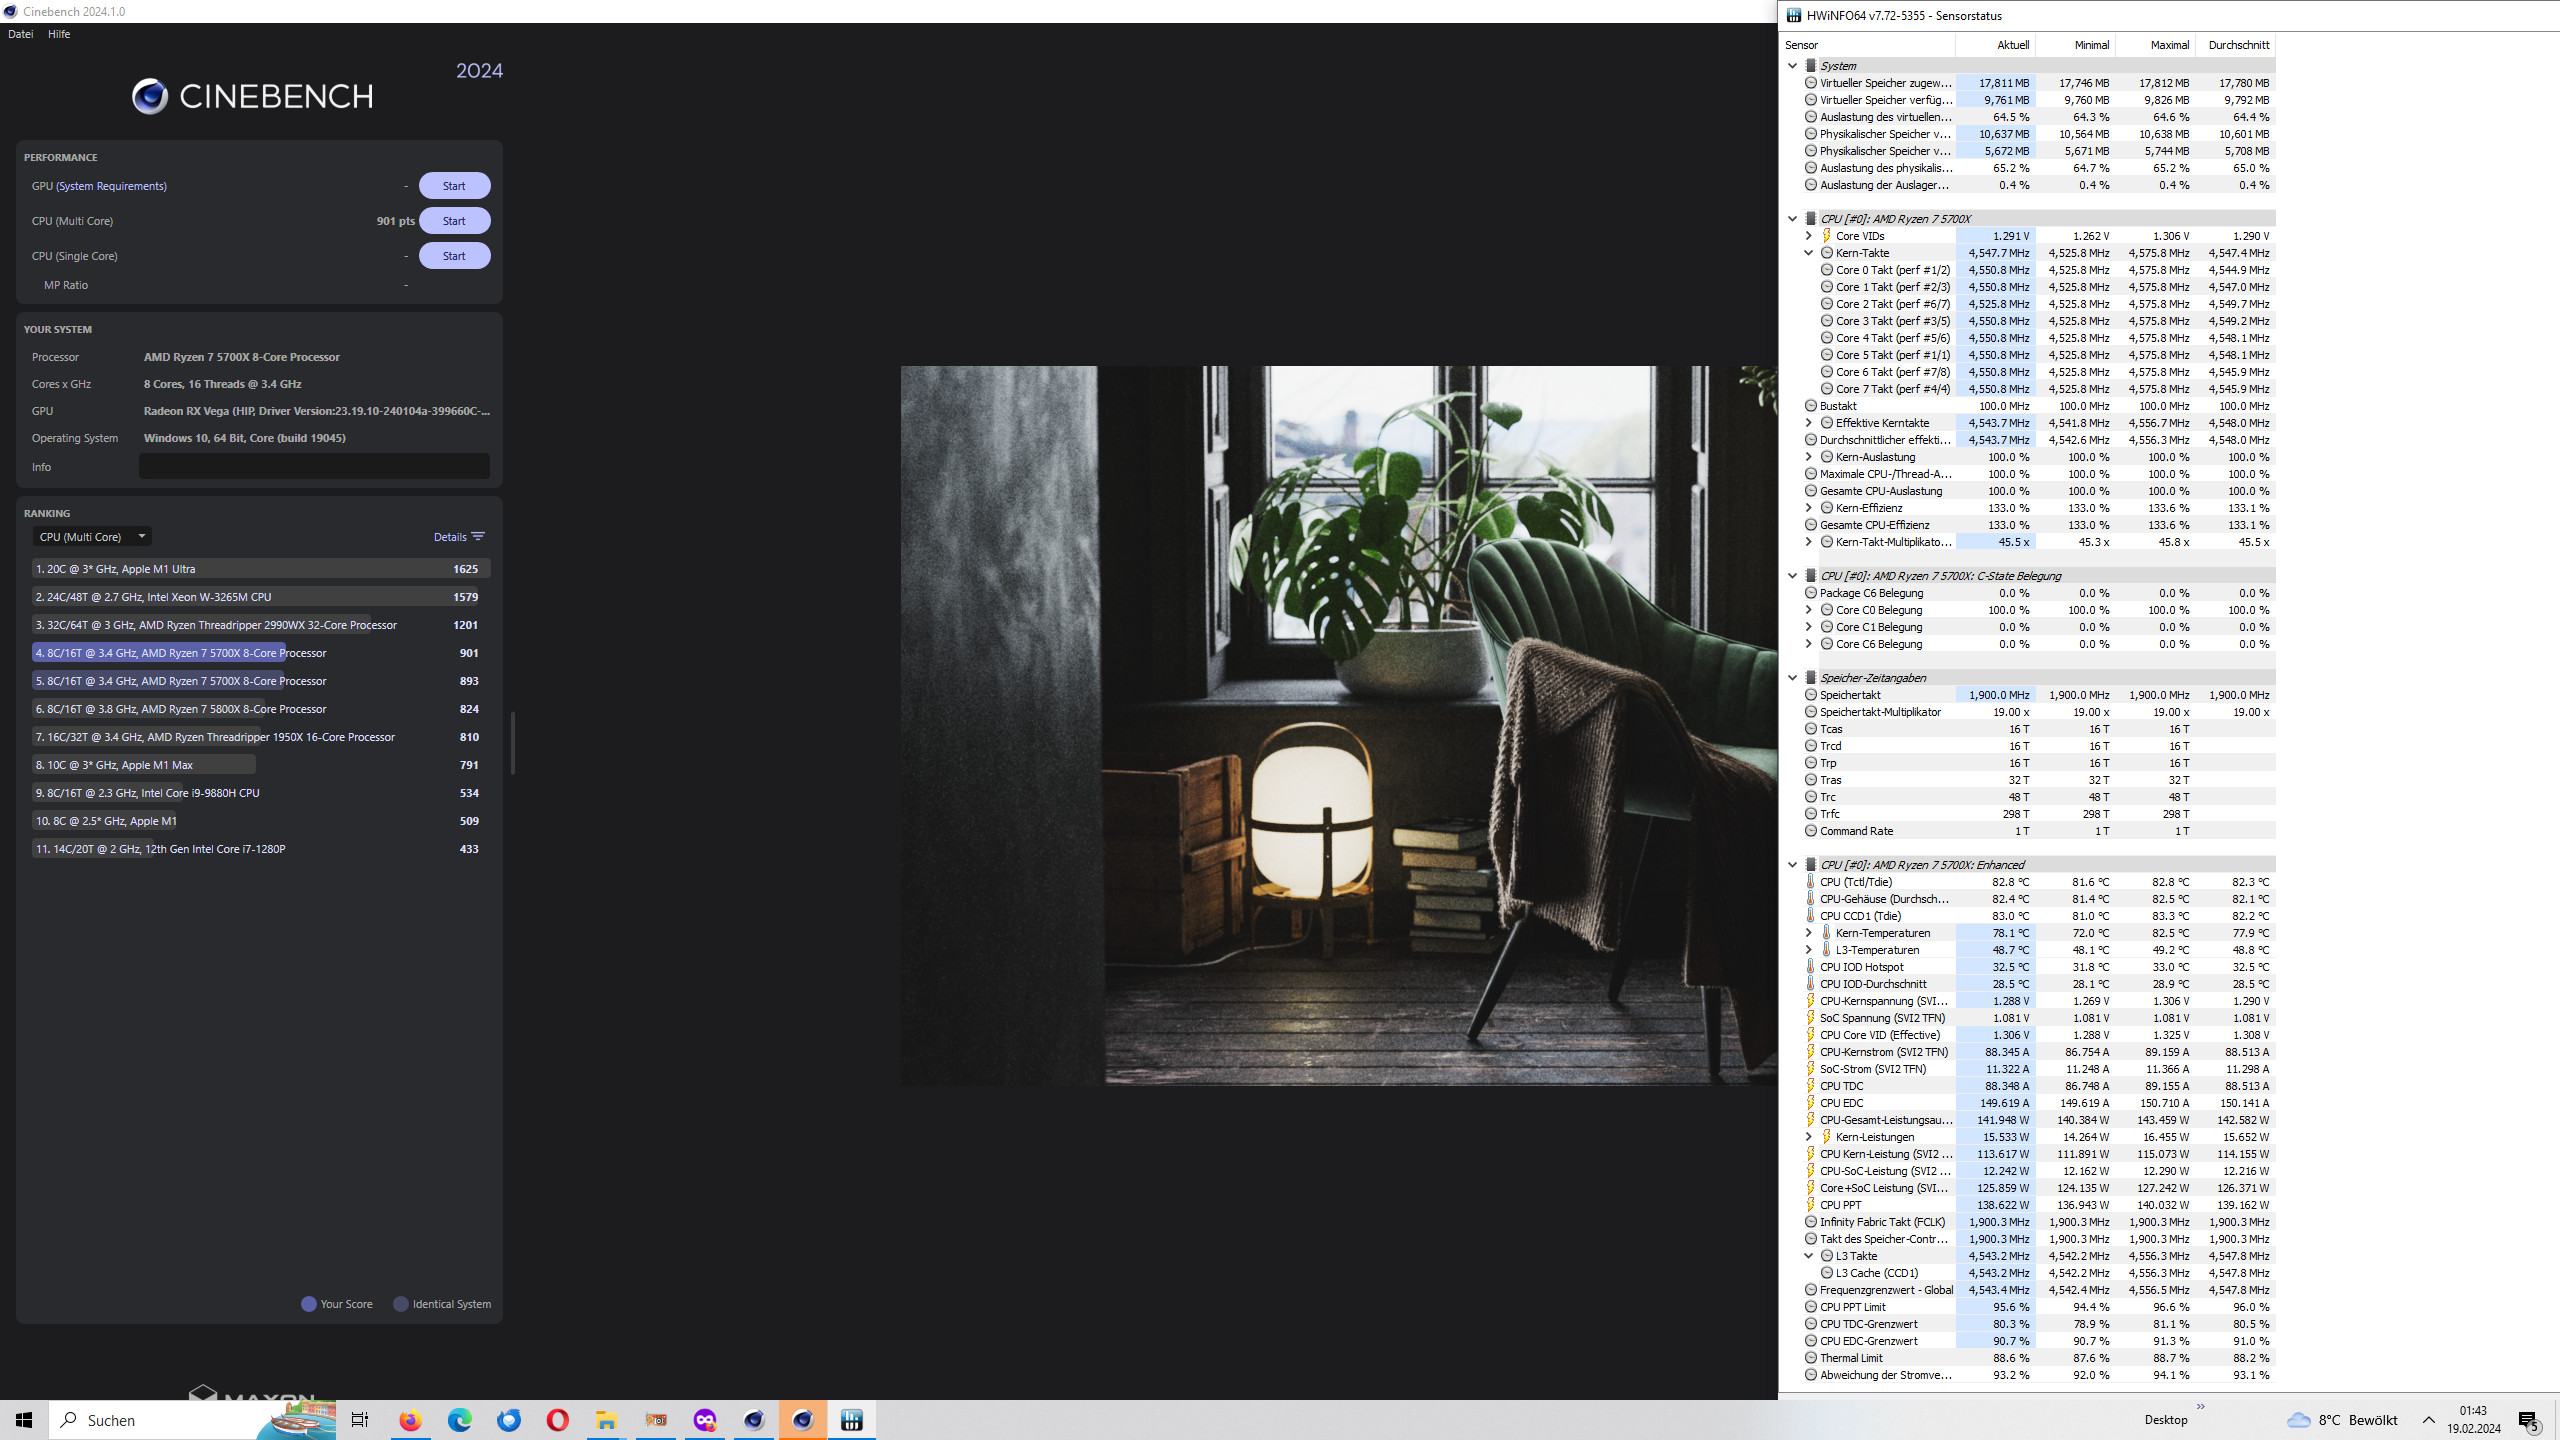2560x1440 pixels.
Task: Select the Ryzen 7 5800X ranking row
Action: (x=260, y=709)
